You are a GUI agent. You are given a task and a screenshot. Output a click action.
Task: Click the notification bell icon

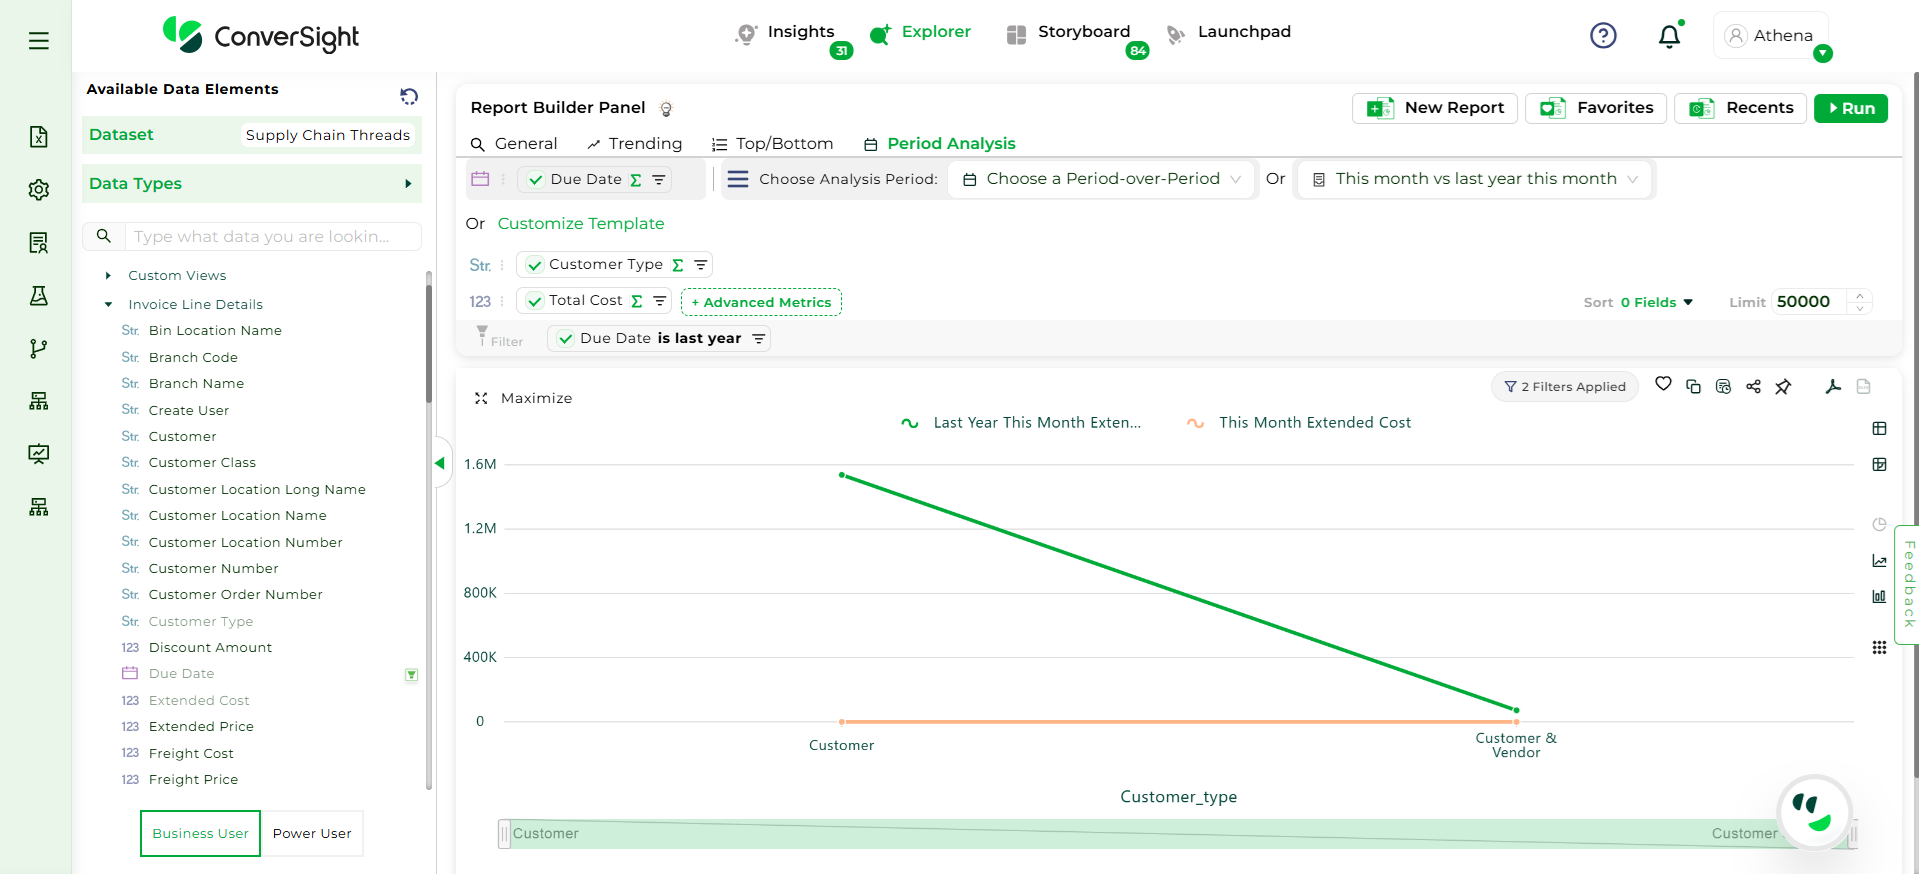click(x=1669, y=37)
